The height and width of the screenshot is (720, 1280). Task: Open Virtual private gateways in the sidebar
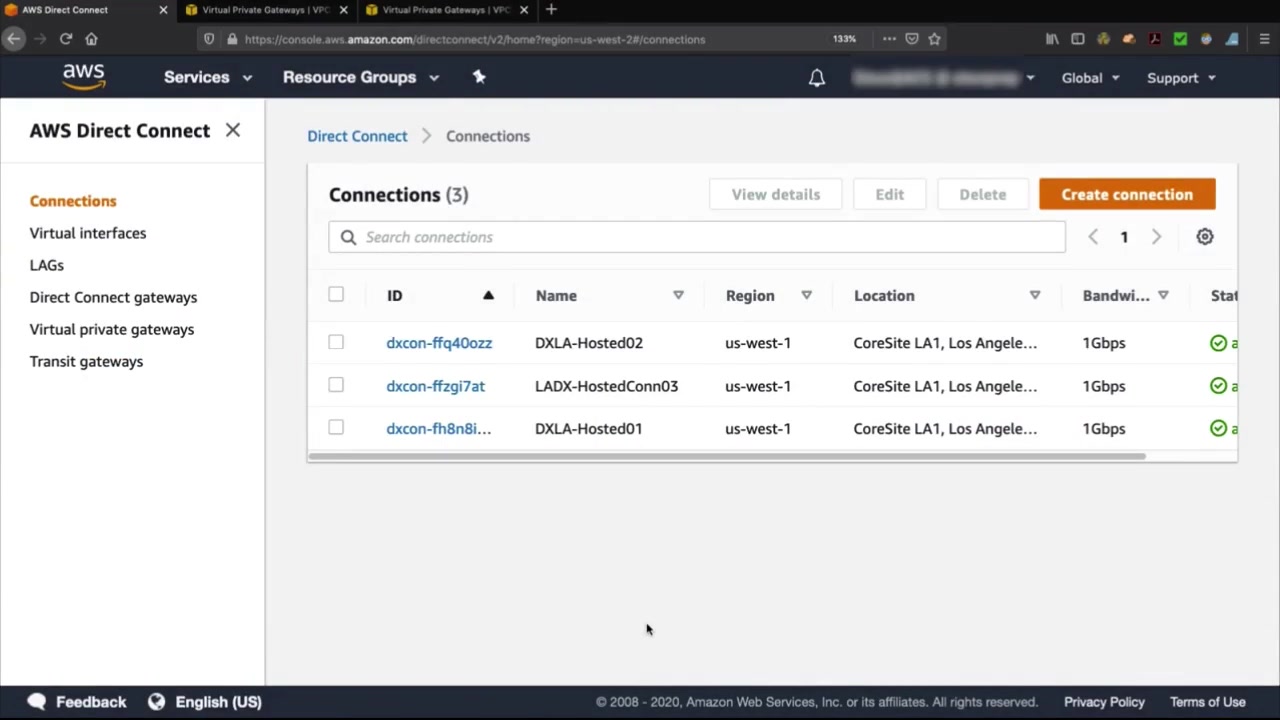click(112, 329)
